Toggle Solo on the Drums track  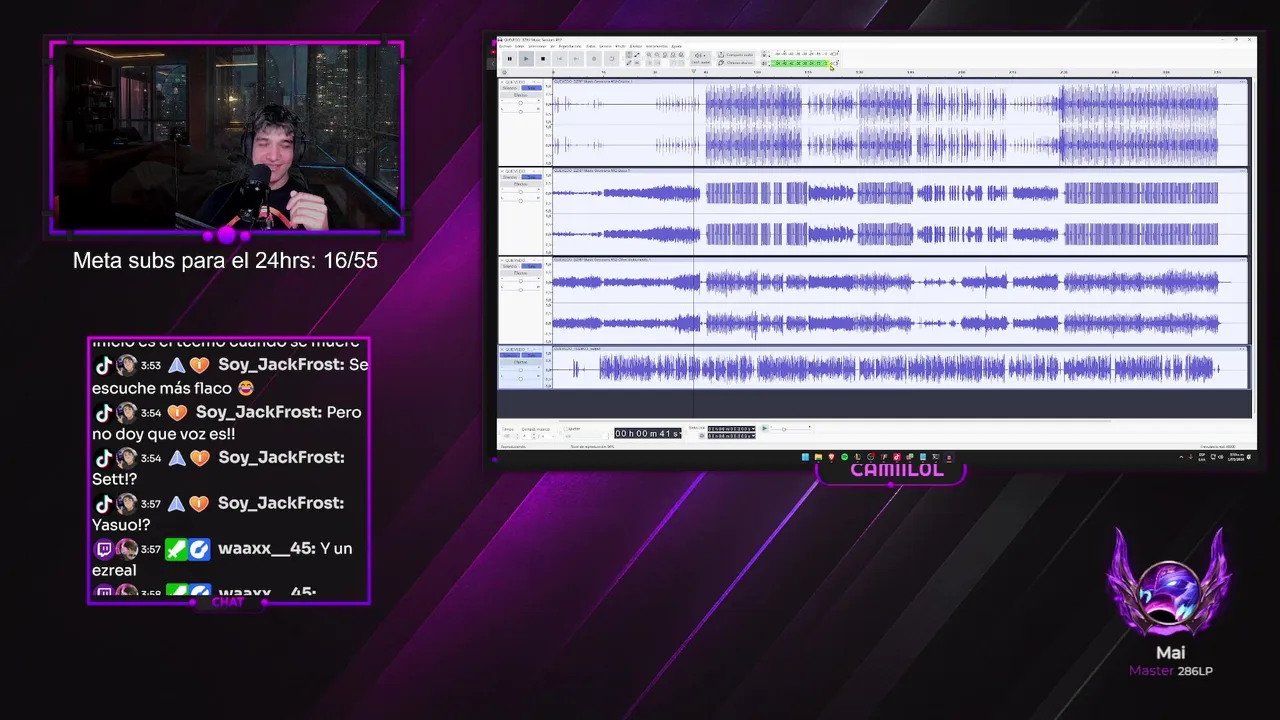pos(531,88)
